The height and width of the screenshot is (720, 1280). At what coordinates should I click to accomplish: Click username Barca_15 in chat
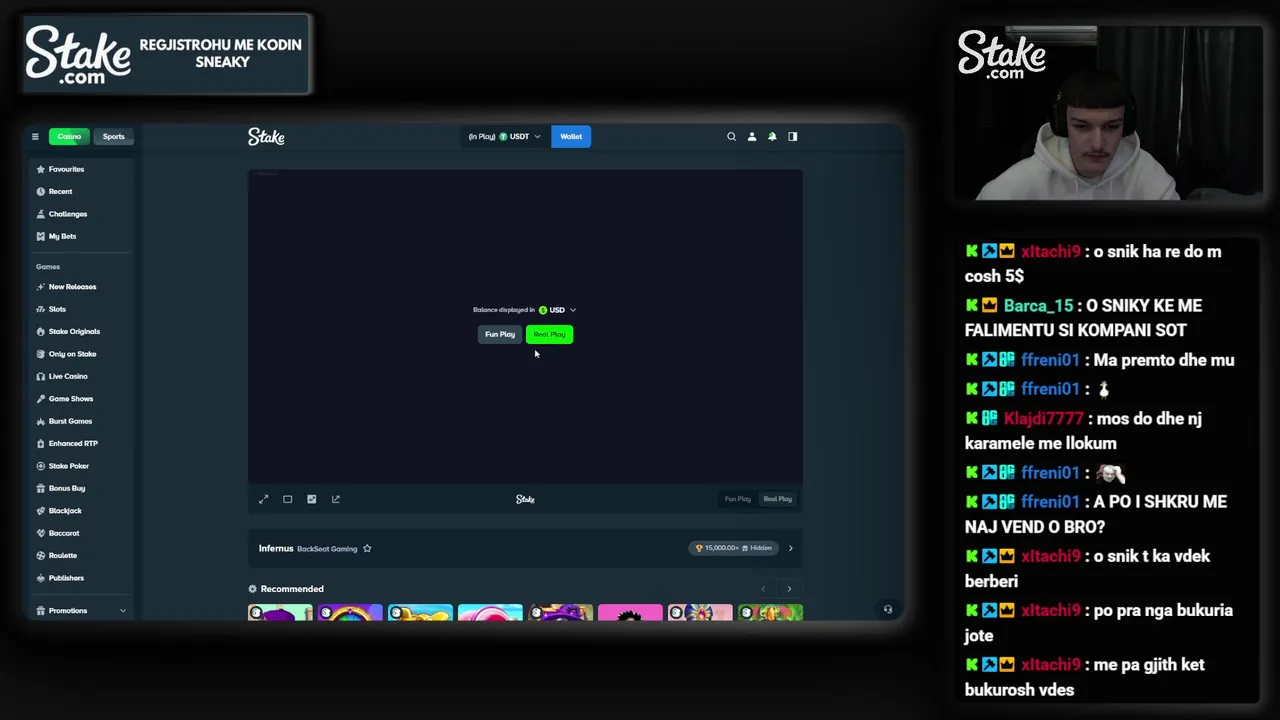(1038, 306)
